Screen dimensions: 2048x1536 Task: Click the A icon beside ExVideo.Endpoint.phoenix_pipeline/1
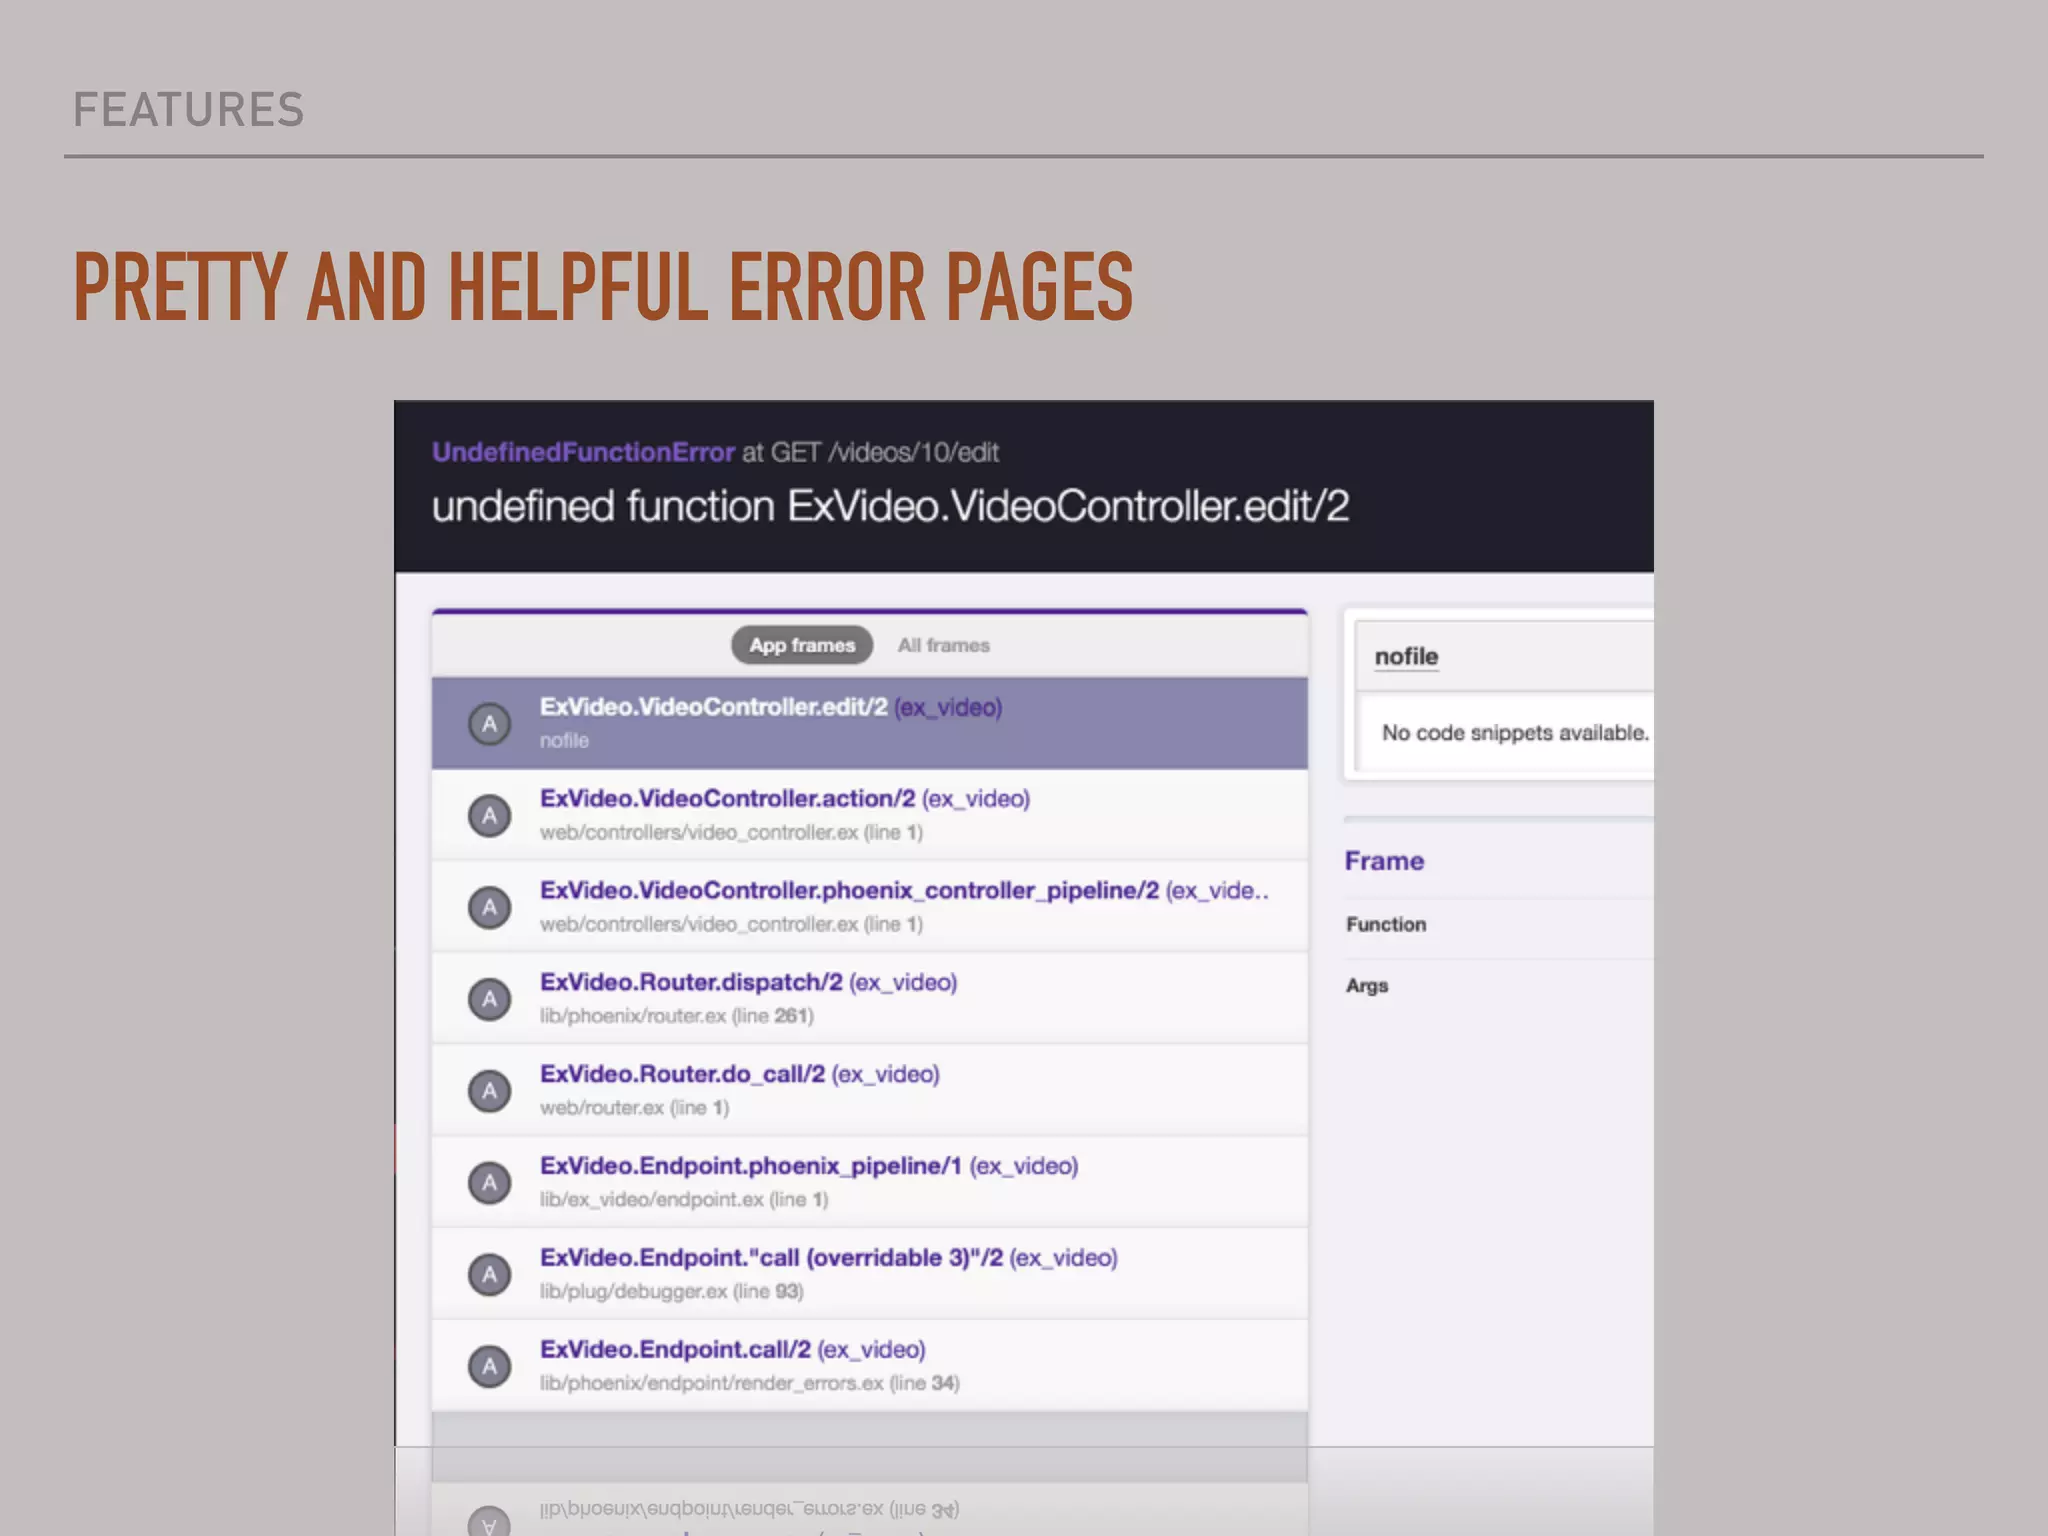tap(490, 1182)
